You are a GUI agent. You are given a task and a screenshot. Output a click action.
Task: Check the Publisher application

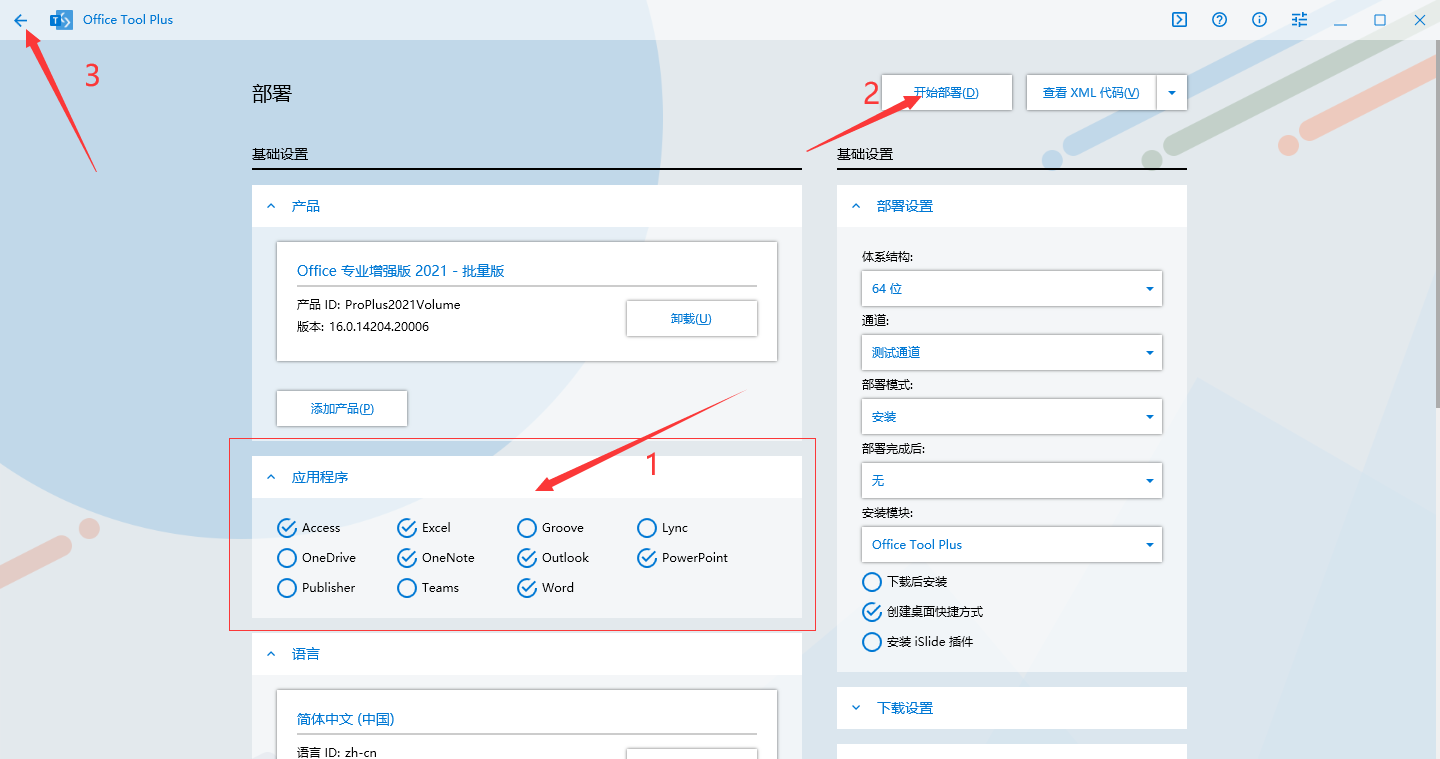coord(287,588)
